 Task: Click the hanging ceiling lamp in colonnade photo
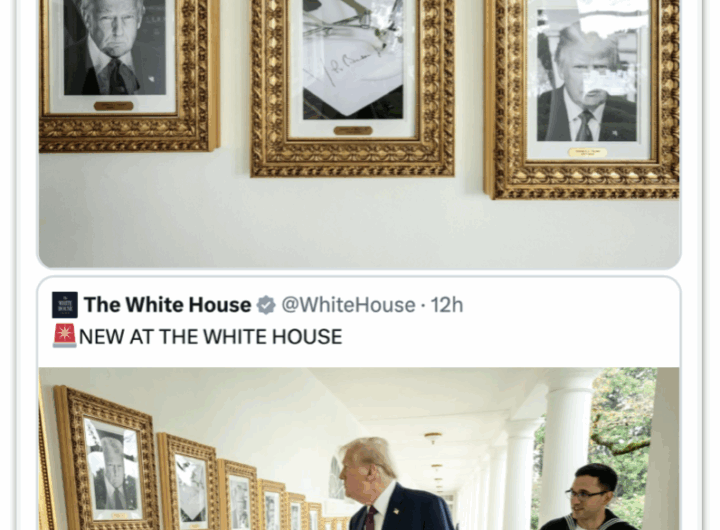(433, 438)
